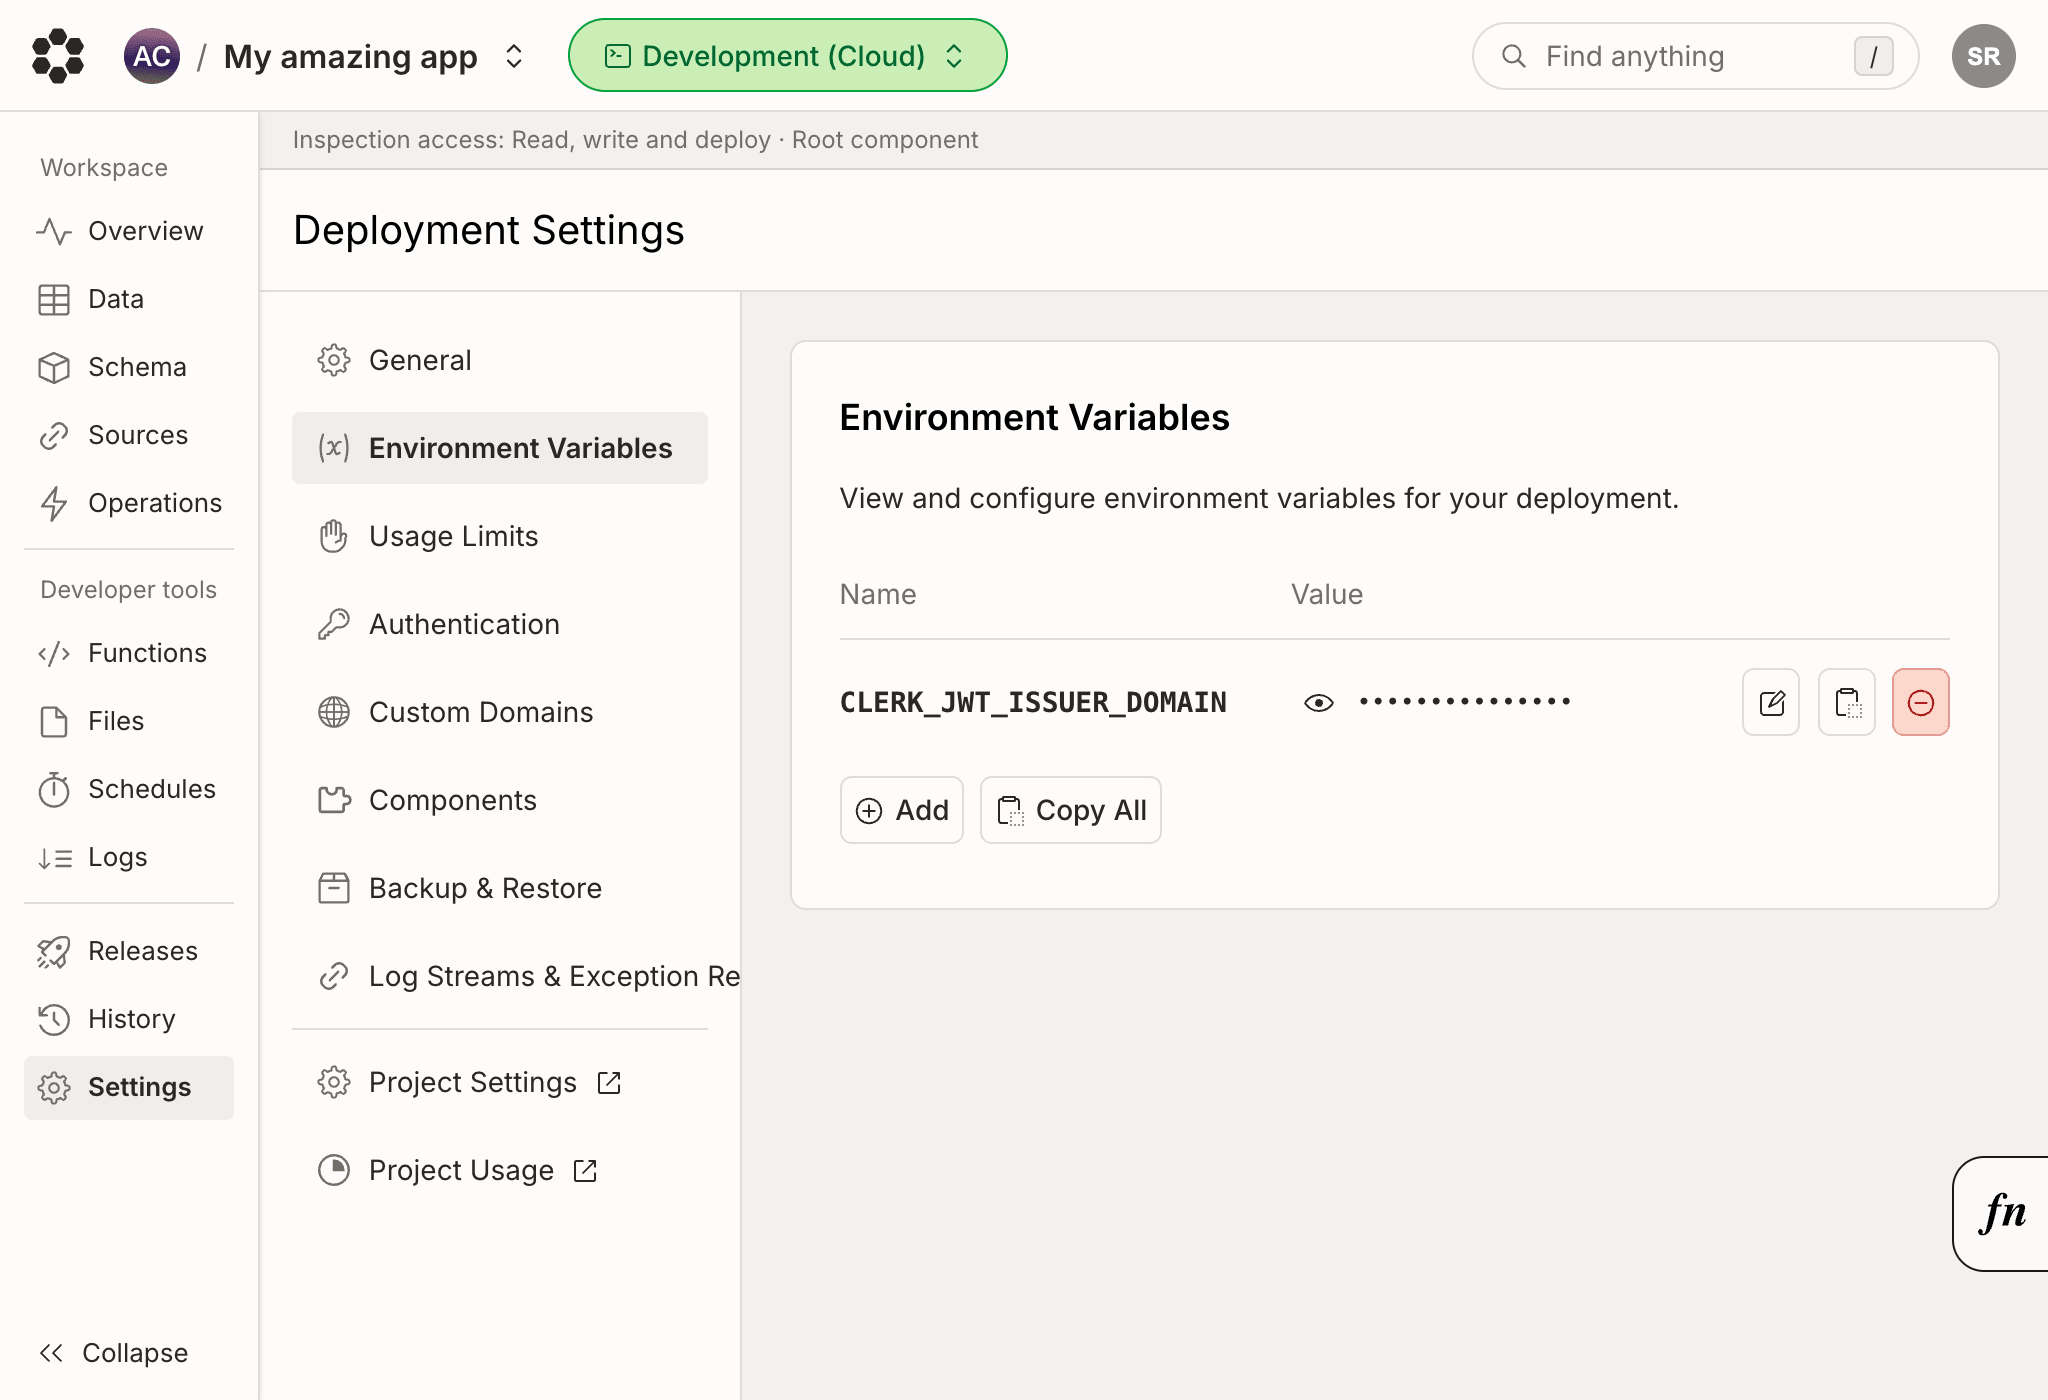Open the Schema page
Image resolution: width=2048 pixels, height=1400 pixels.
point(128,367)
